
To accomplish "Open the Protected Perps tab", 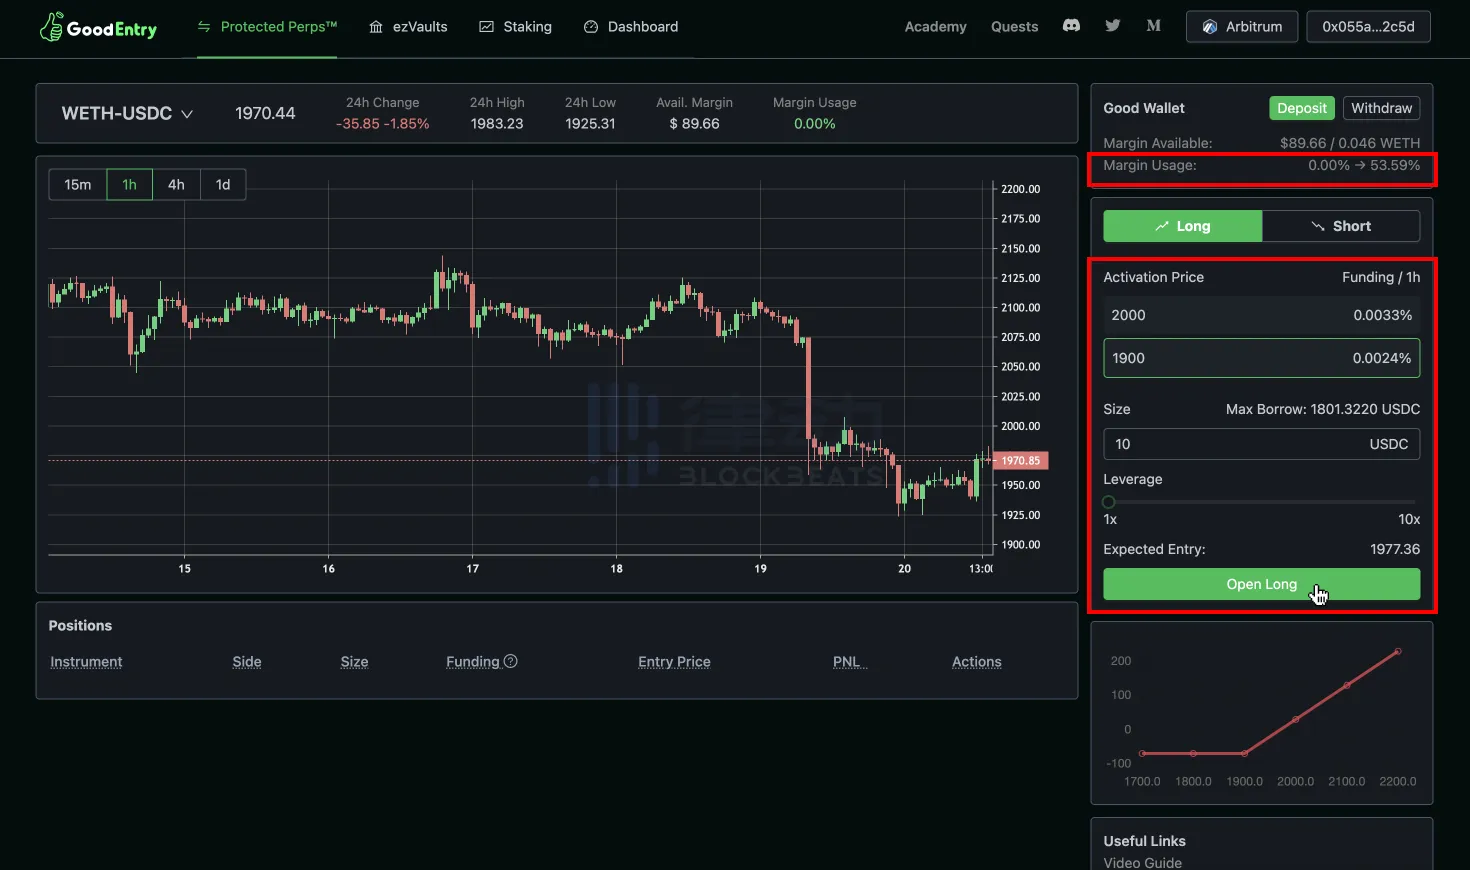I will pos(267,27).
